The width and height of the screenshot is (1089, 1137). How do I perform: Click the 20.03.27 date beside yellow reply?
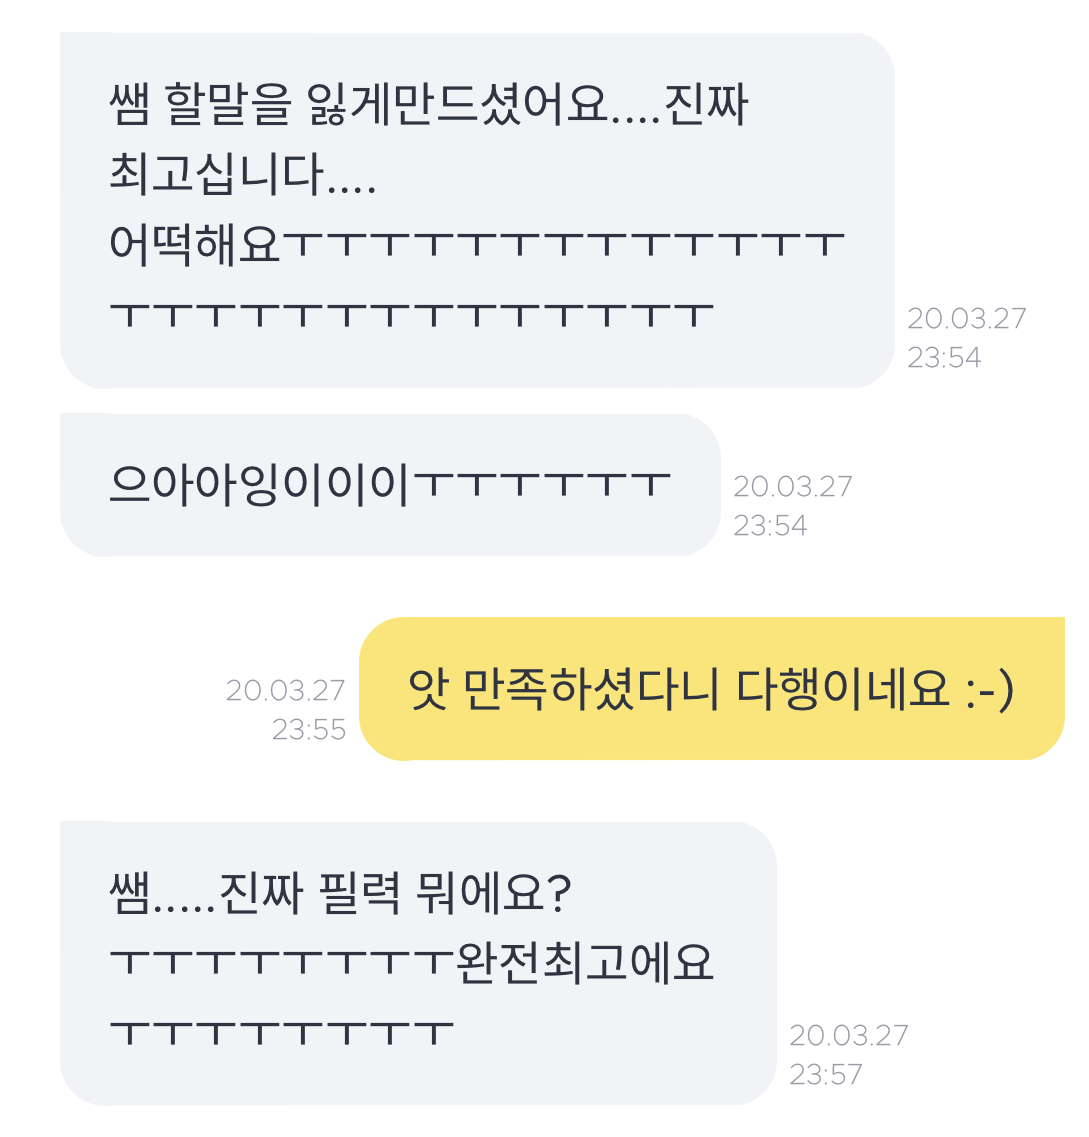point(285,691)
